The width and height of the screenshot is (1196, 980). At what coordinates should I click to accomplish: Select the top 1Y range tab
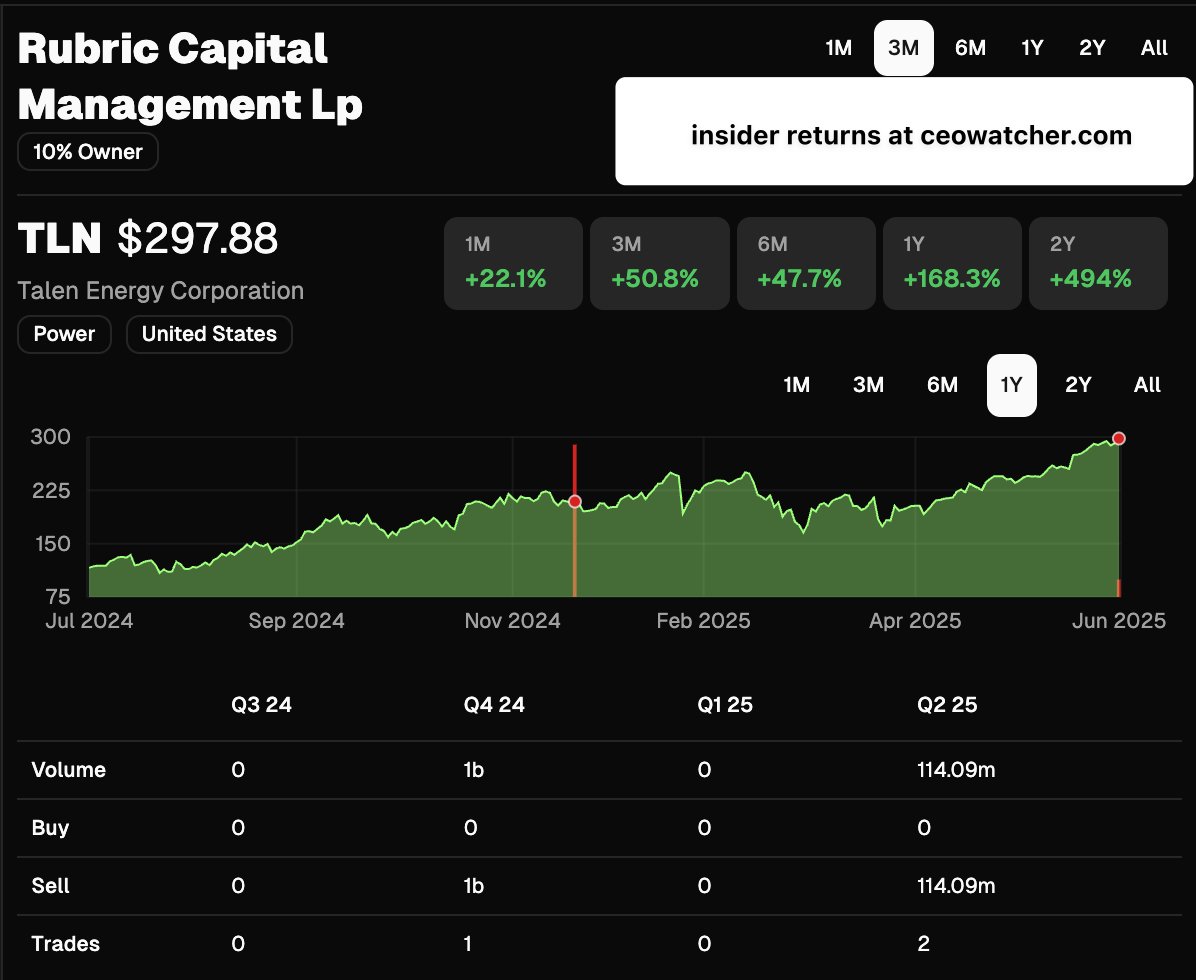click(1032, 48)
